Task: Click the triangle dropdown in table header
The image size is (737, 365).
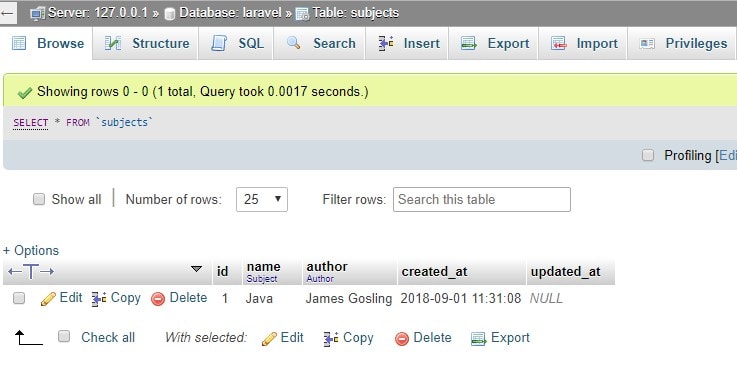Action: tap(196, 269)
